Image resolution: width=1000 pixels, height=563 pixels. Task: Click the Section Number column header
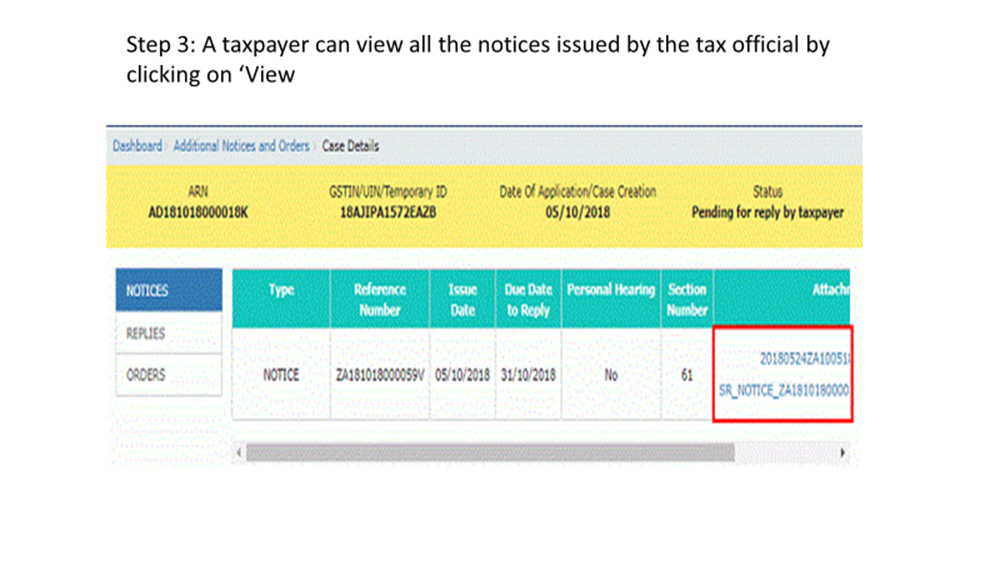coord(687,299)
